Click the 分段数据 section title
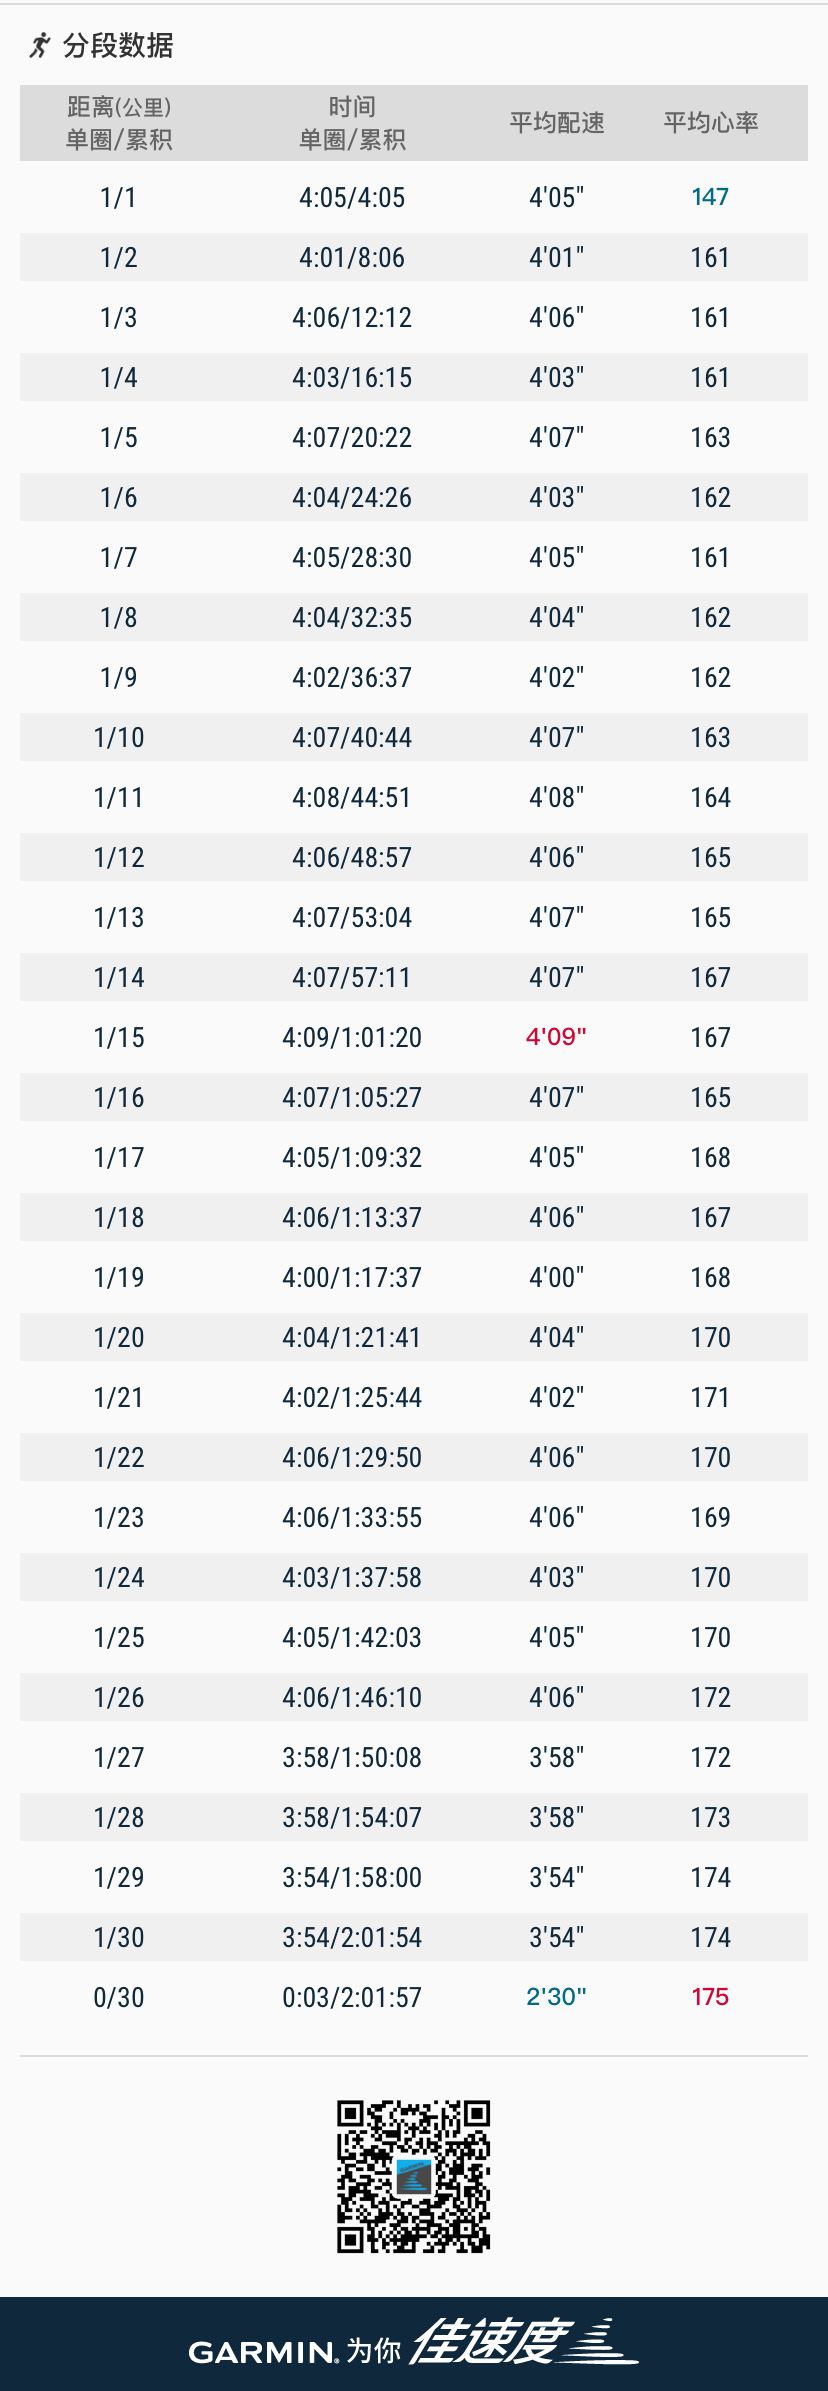 [118, 45]
